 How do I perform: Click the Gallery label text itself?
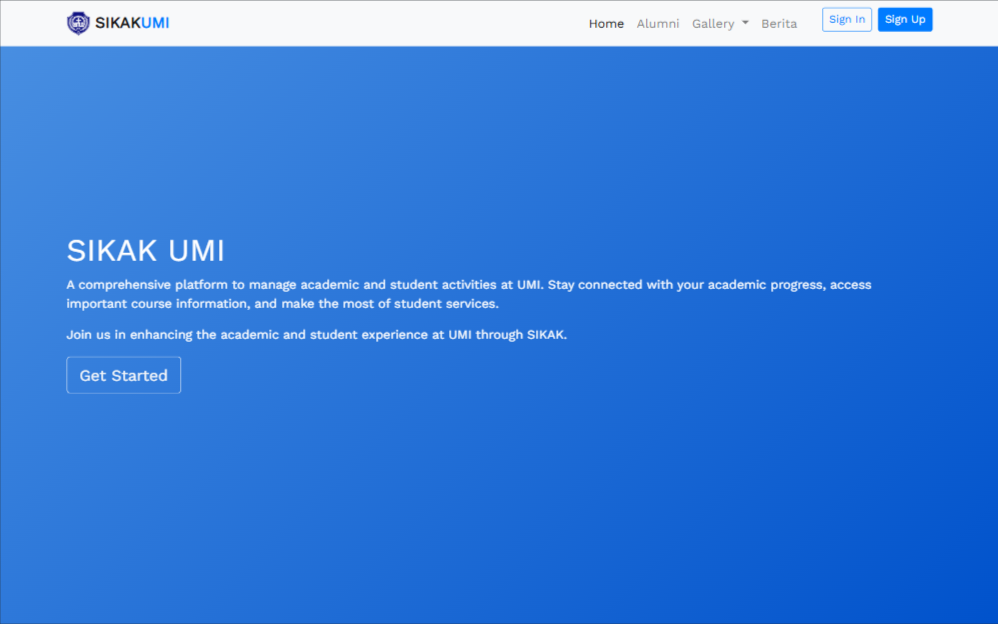(713, 23)
